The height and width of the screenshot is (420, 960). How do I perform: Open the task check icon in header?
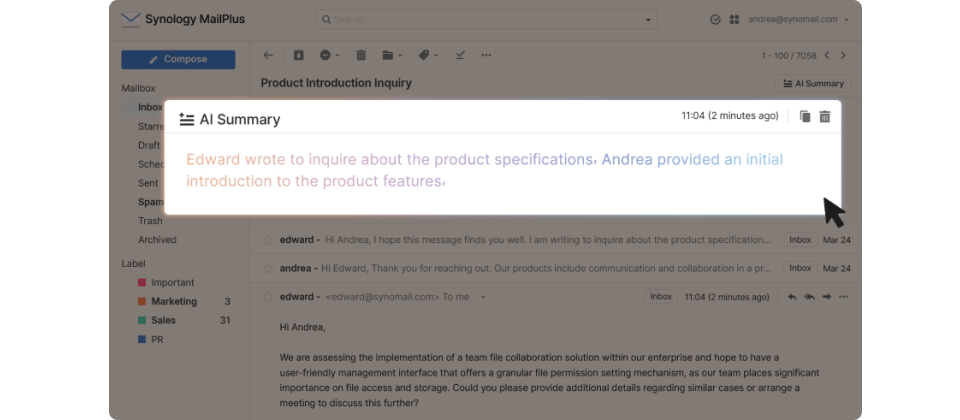pos(715,19)
